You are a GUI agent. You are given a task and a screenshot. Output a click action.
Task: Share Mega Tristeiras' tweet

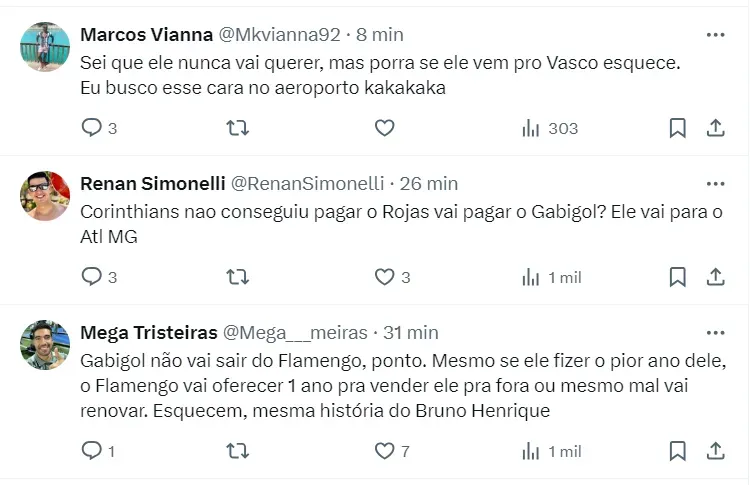[715, 451]
